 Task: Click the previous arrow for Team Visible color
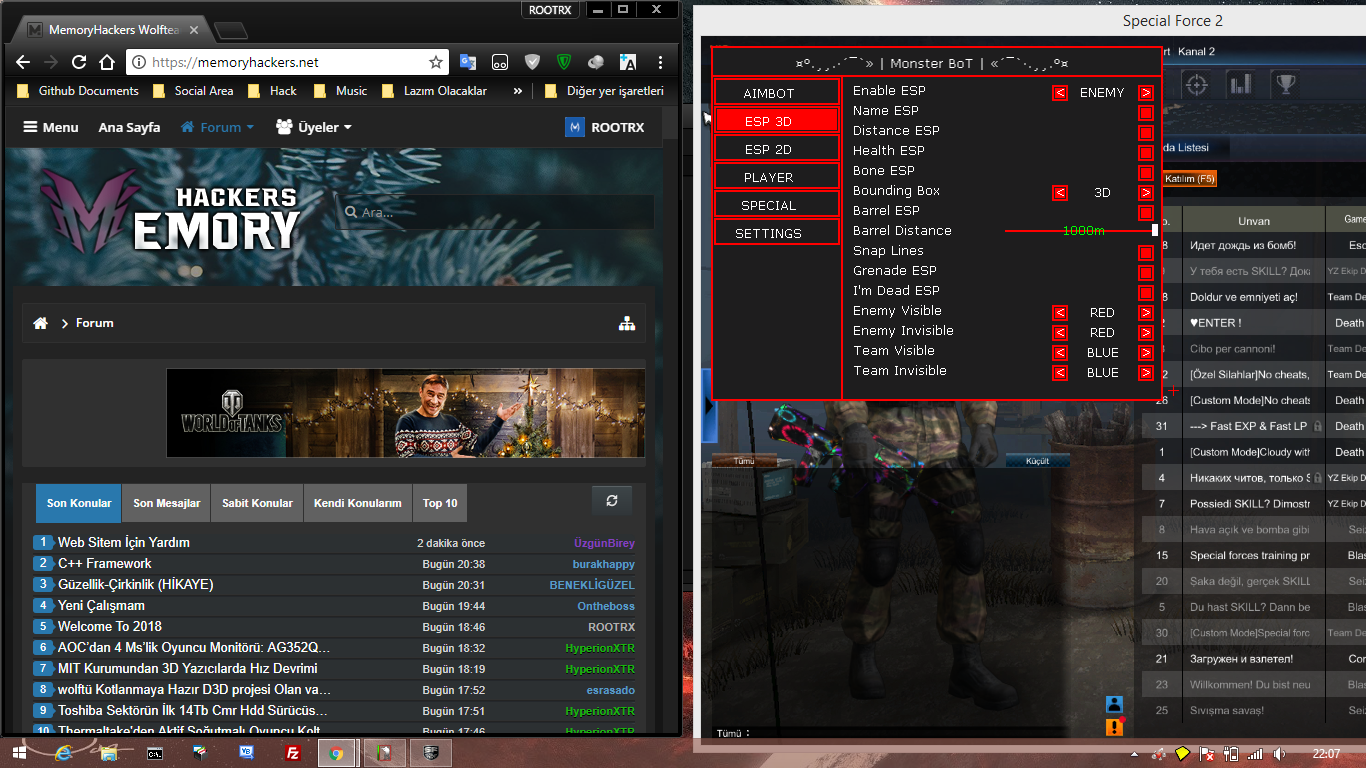pyautogui.click(x=1060, y=352)
